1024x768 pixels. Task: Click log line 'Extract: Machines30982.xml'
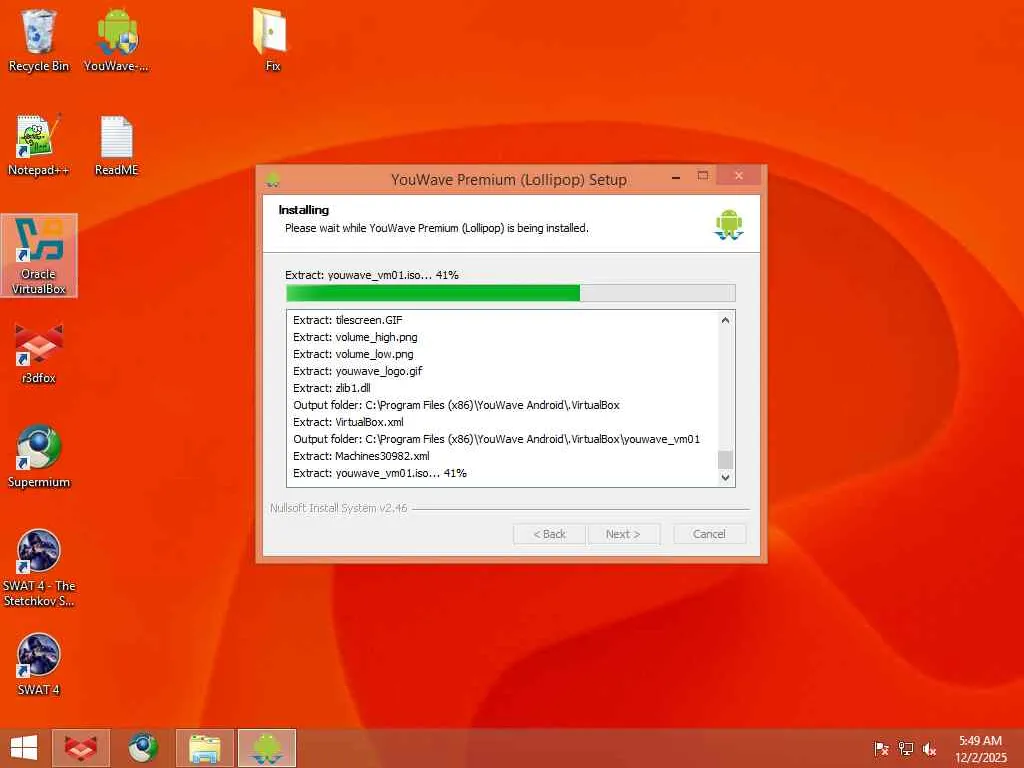(361, 456)
